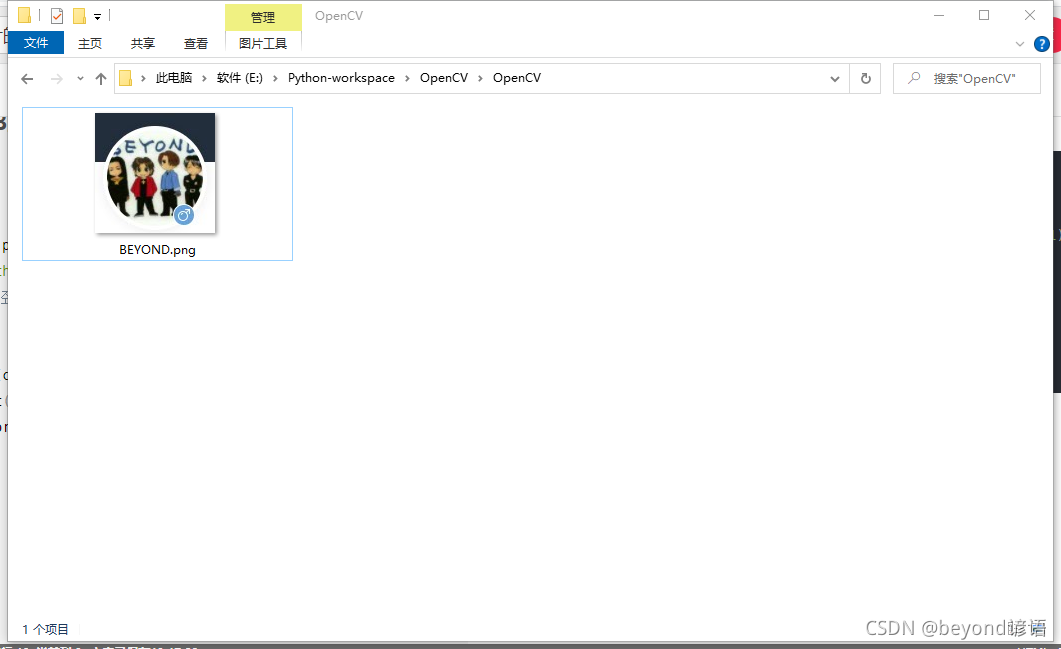
Task: Go back using the back arrow
Action: point(27,79)
